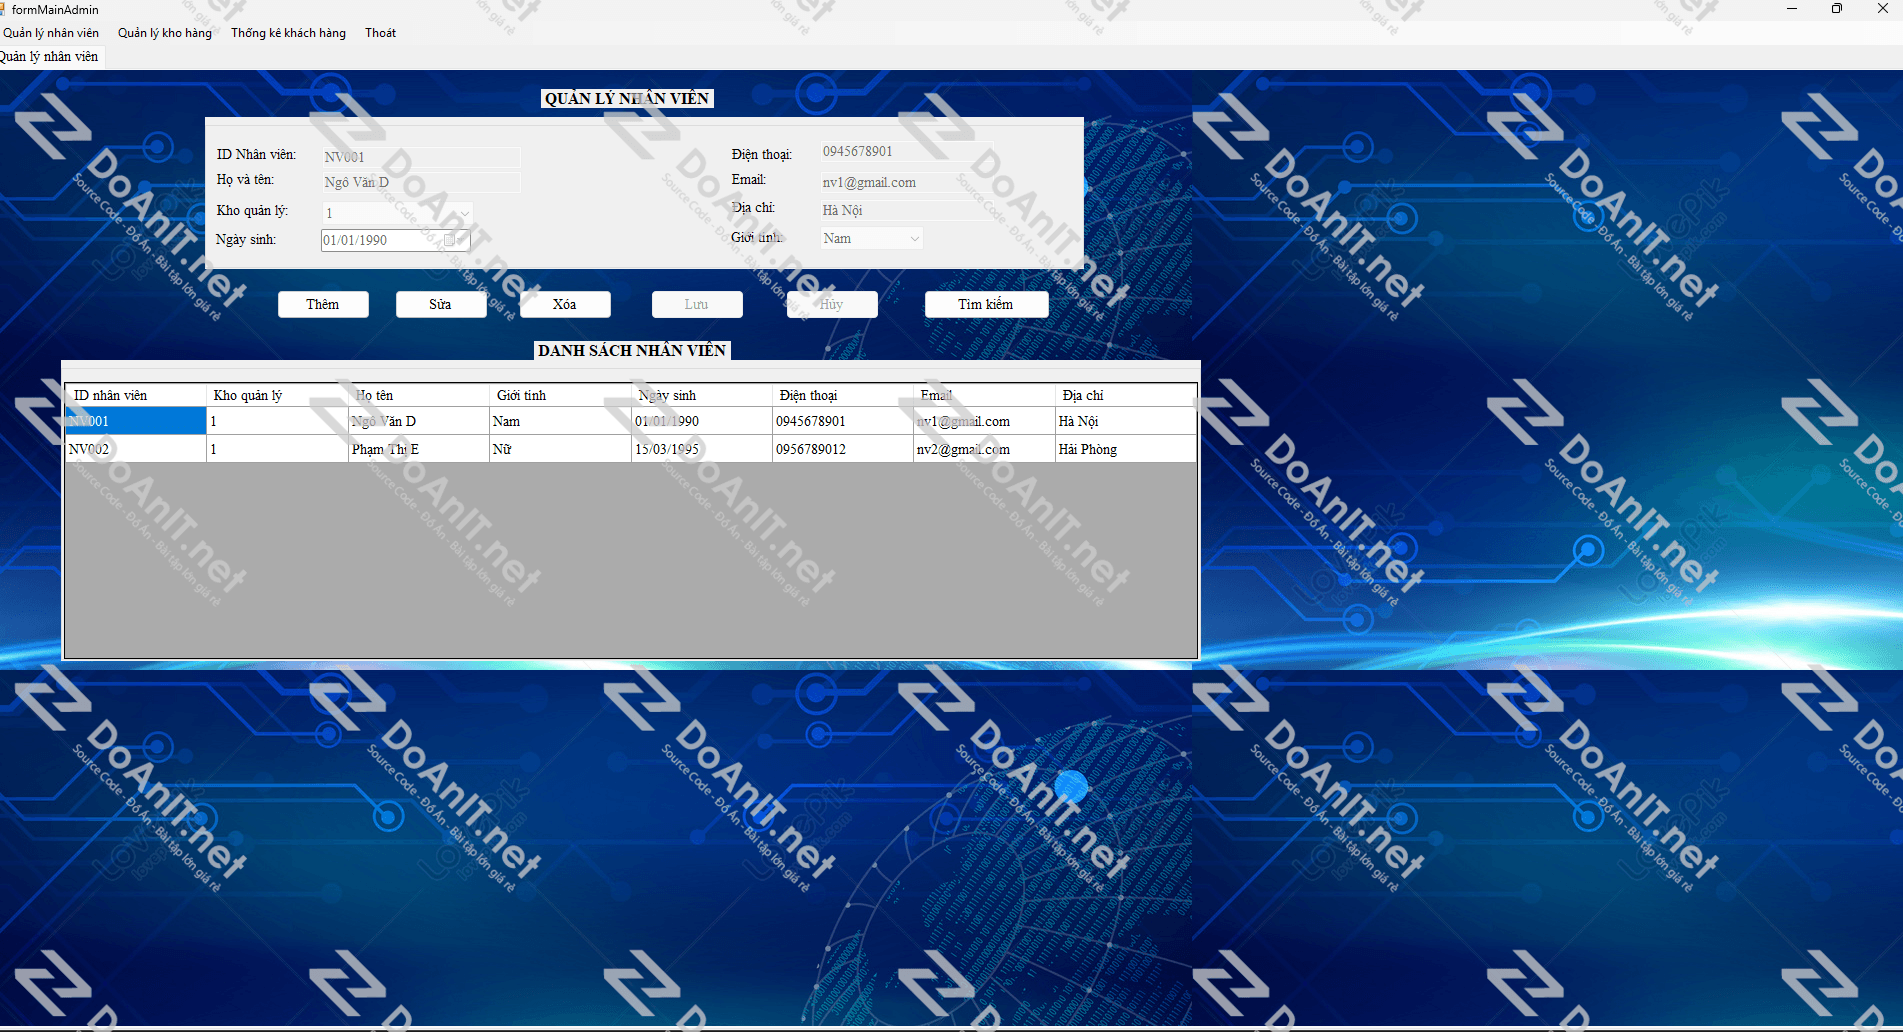Click the Xóa button
This screenshot has height=1032, width=1903.
(x=565, y=305)
